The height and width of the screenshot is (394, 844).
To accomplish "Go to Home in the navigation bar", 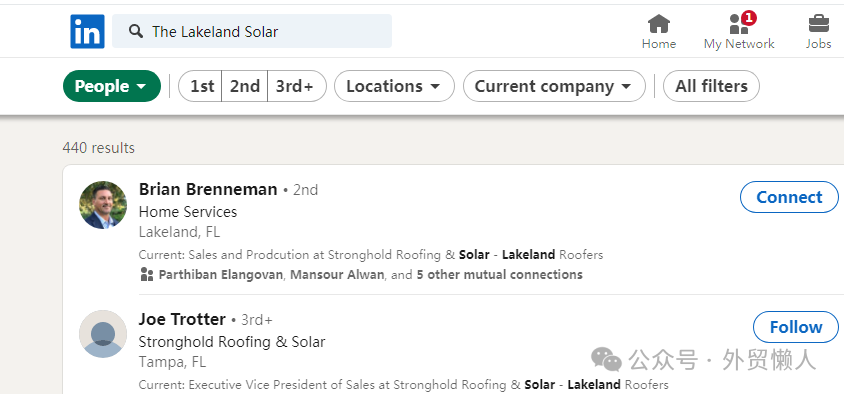I will 658,32.
